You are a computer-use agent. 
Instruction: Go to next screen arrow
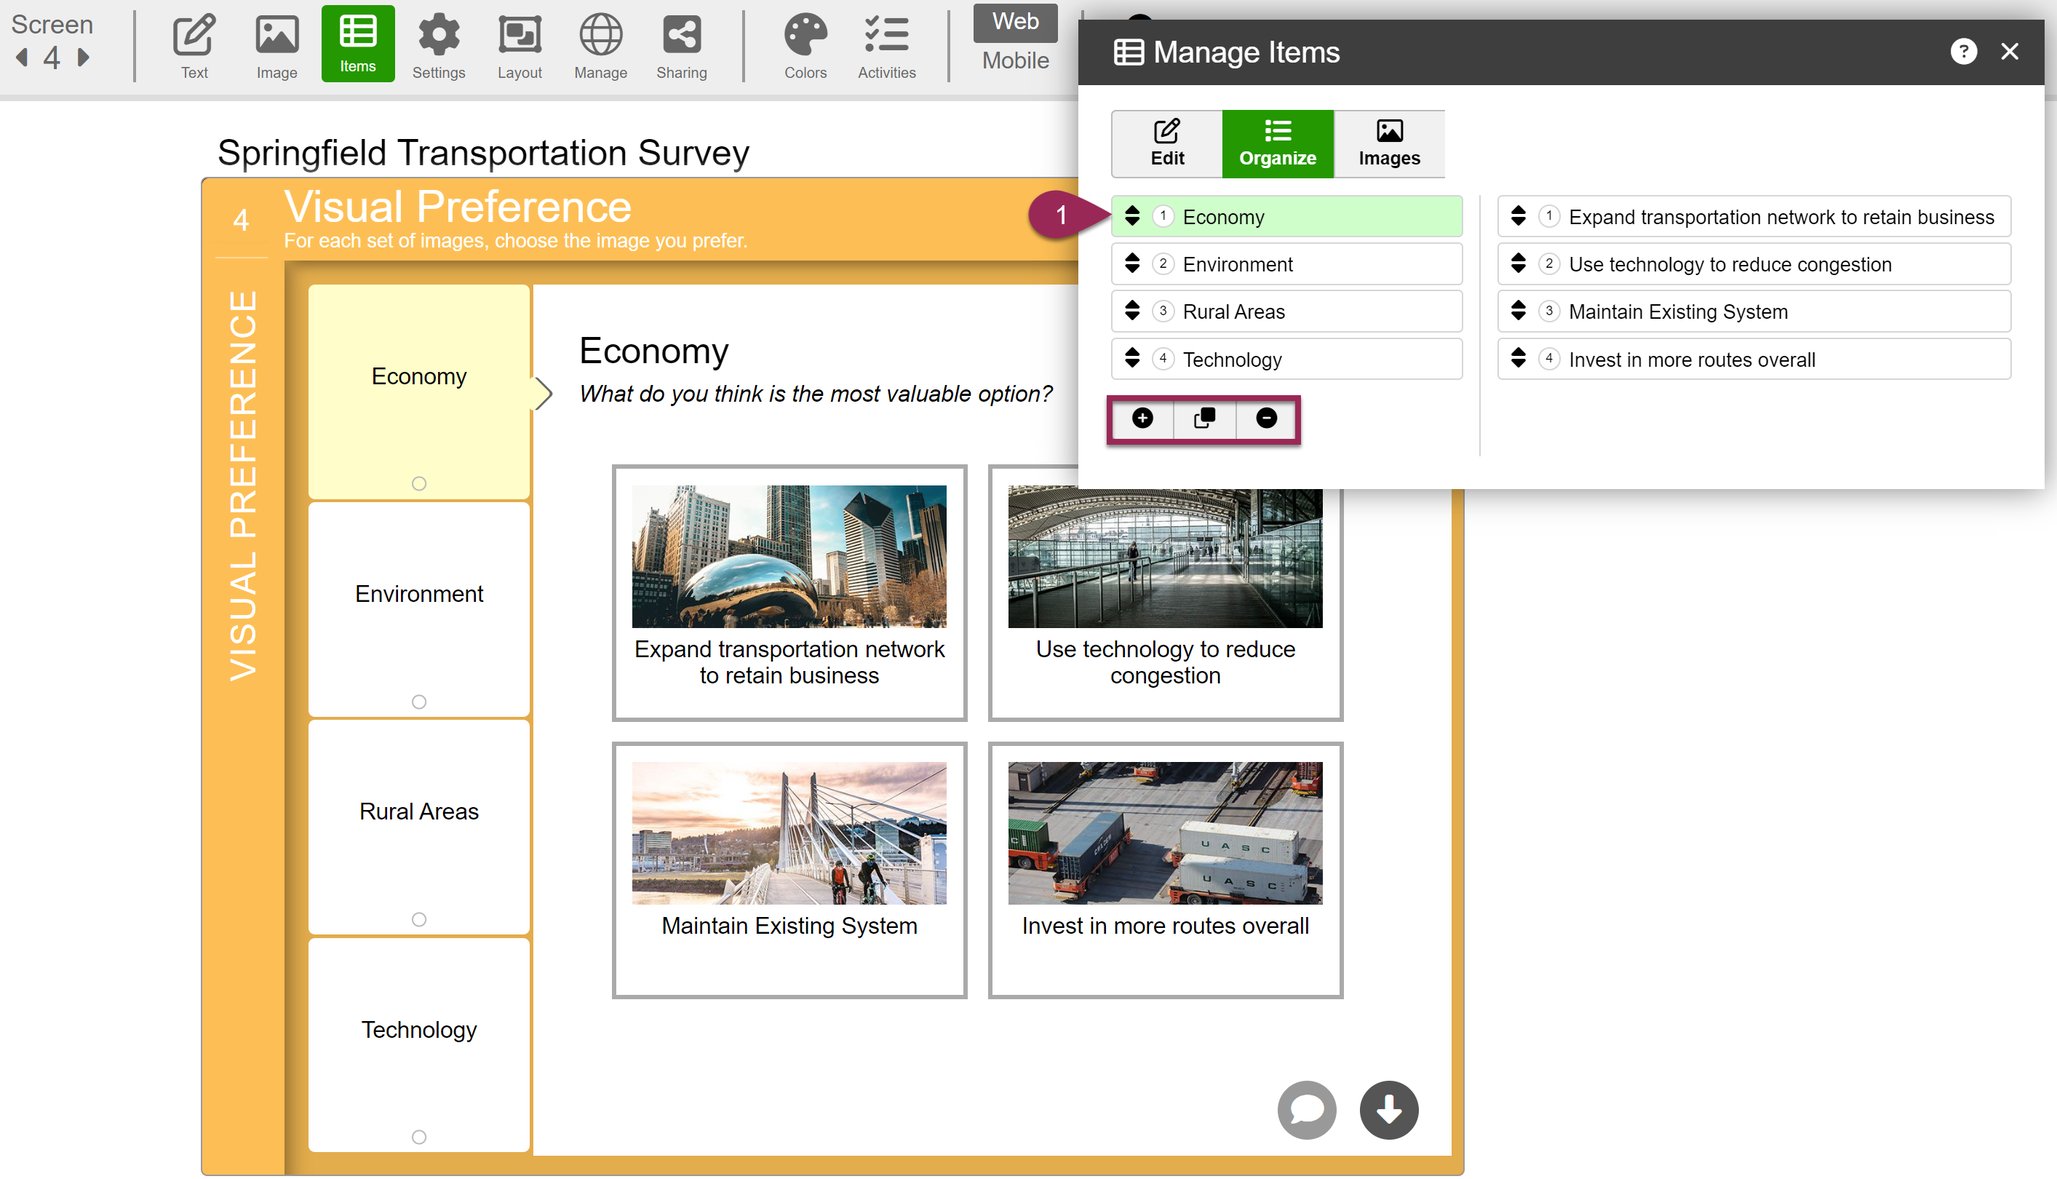coord(84,58)
